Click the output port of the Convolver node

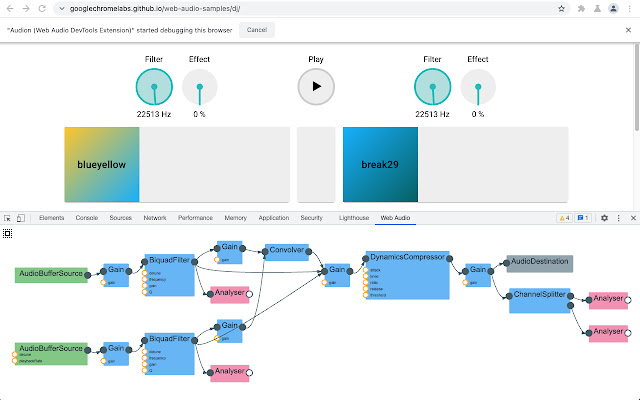309,252
